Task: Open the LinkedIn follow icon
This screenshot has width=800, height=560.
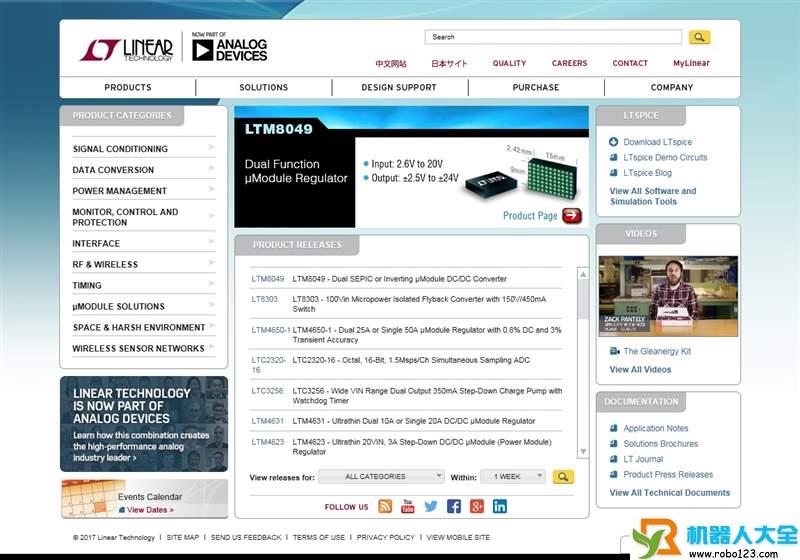Action: click(x=499, y=506)
